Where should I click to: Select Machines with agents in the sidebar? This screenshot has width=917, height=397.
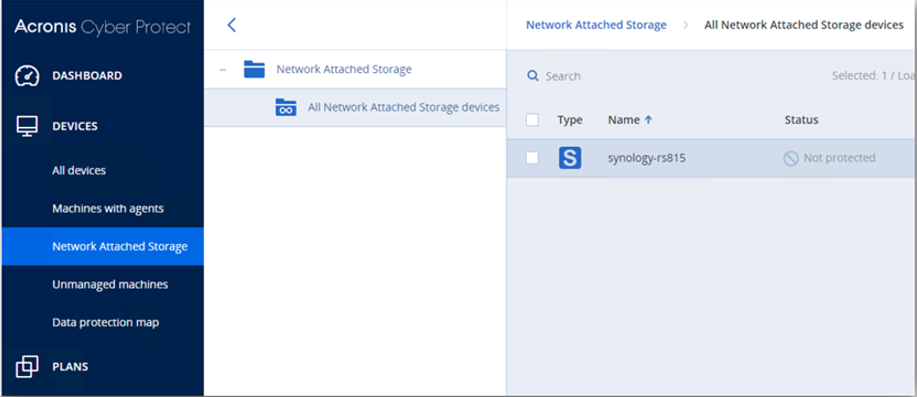tap(108, 208)
